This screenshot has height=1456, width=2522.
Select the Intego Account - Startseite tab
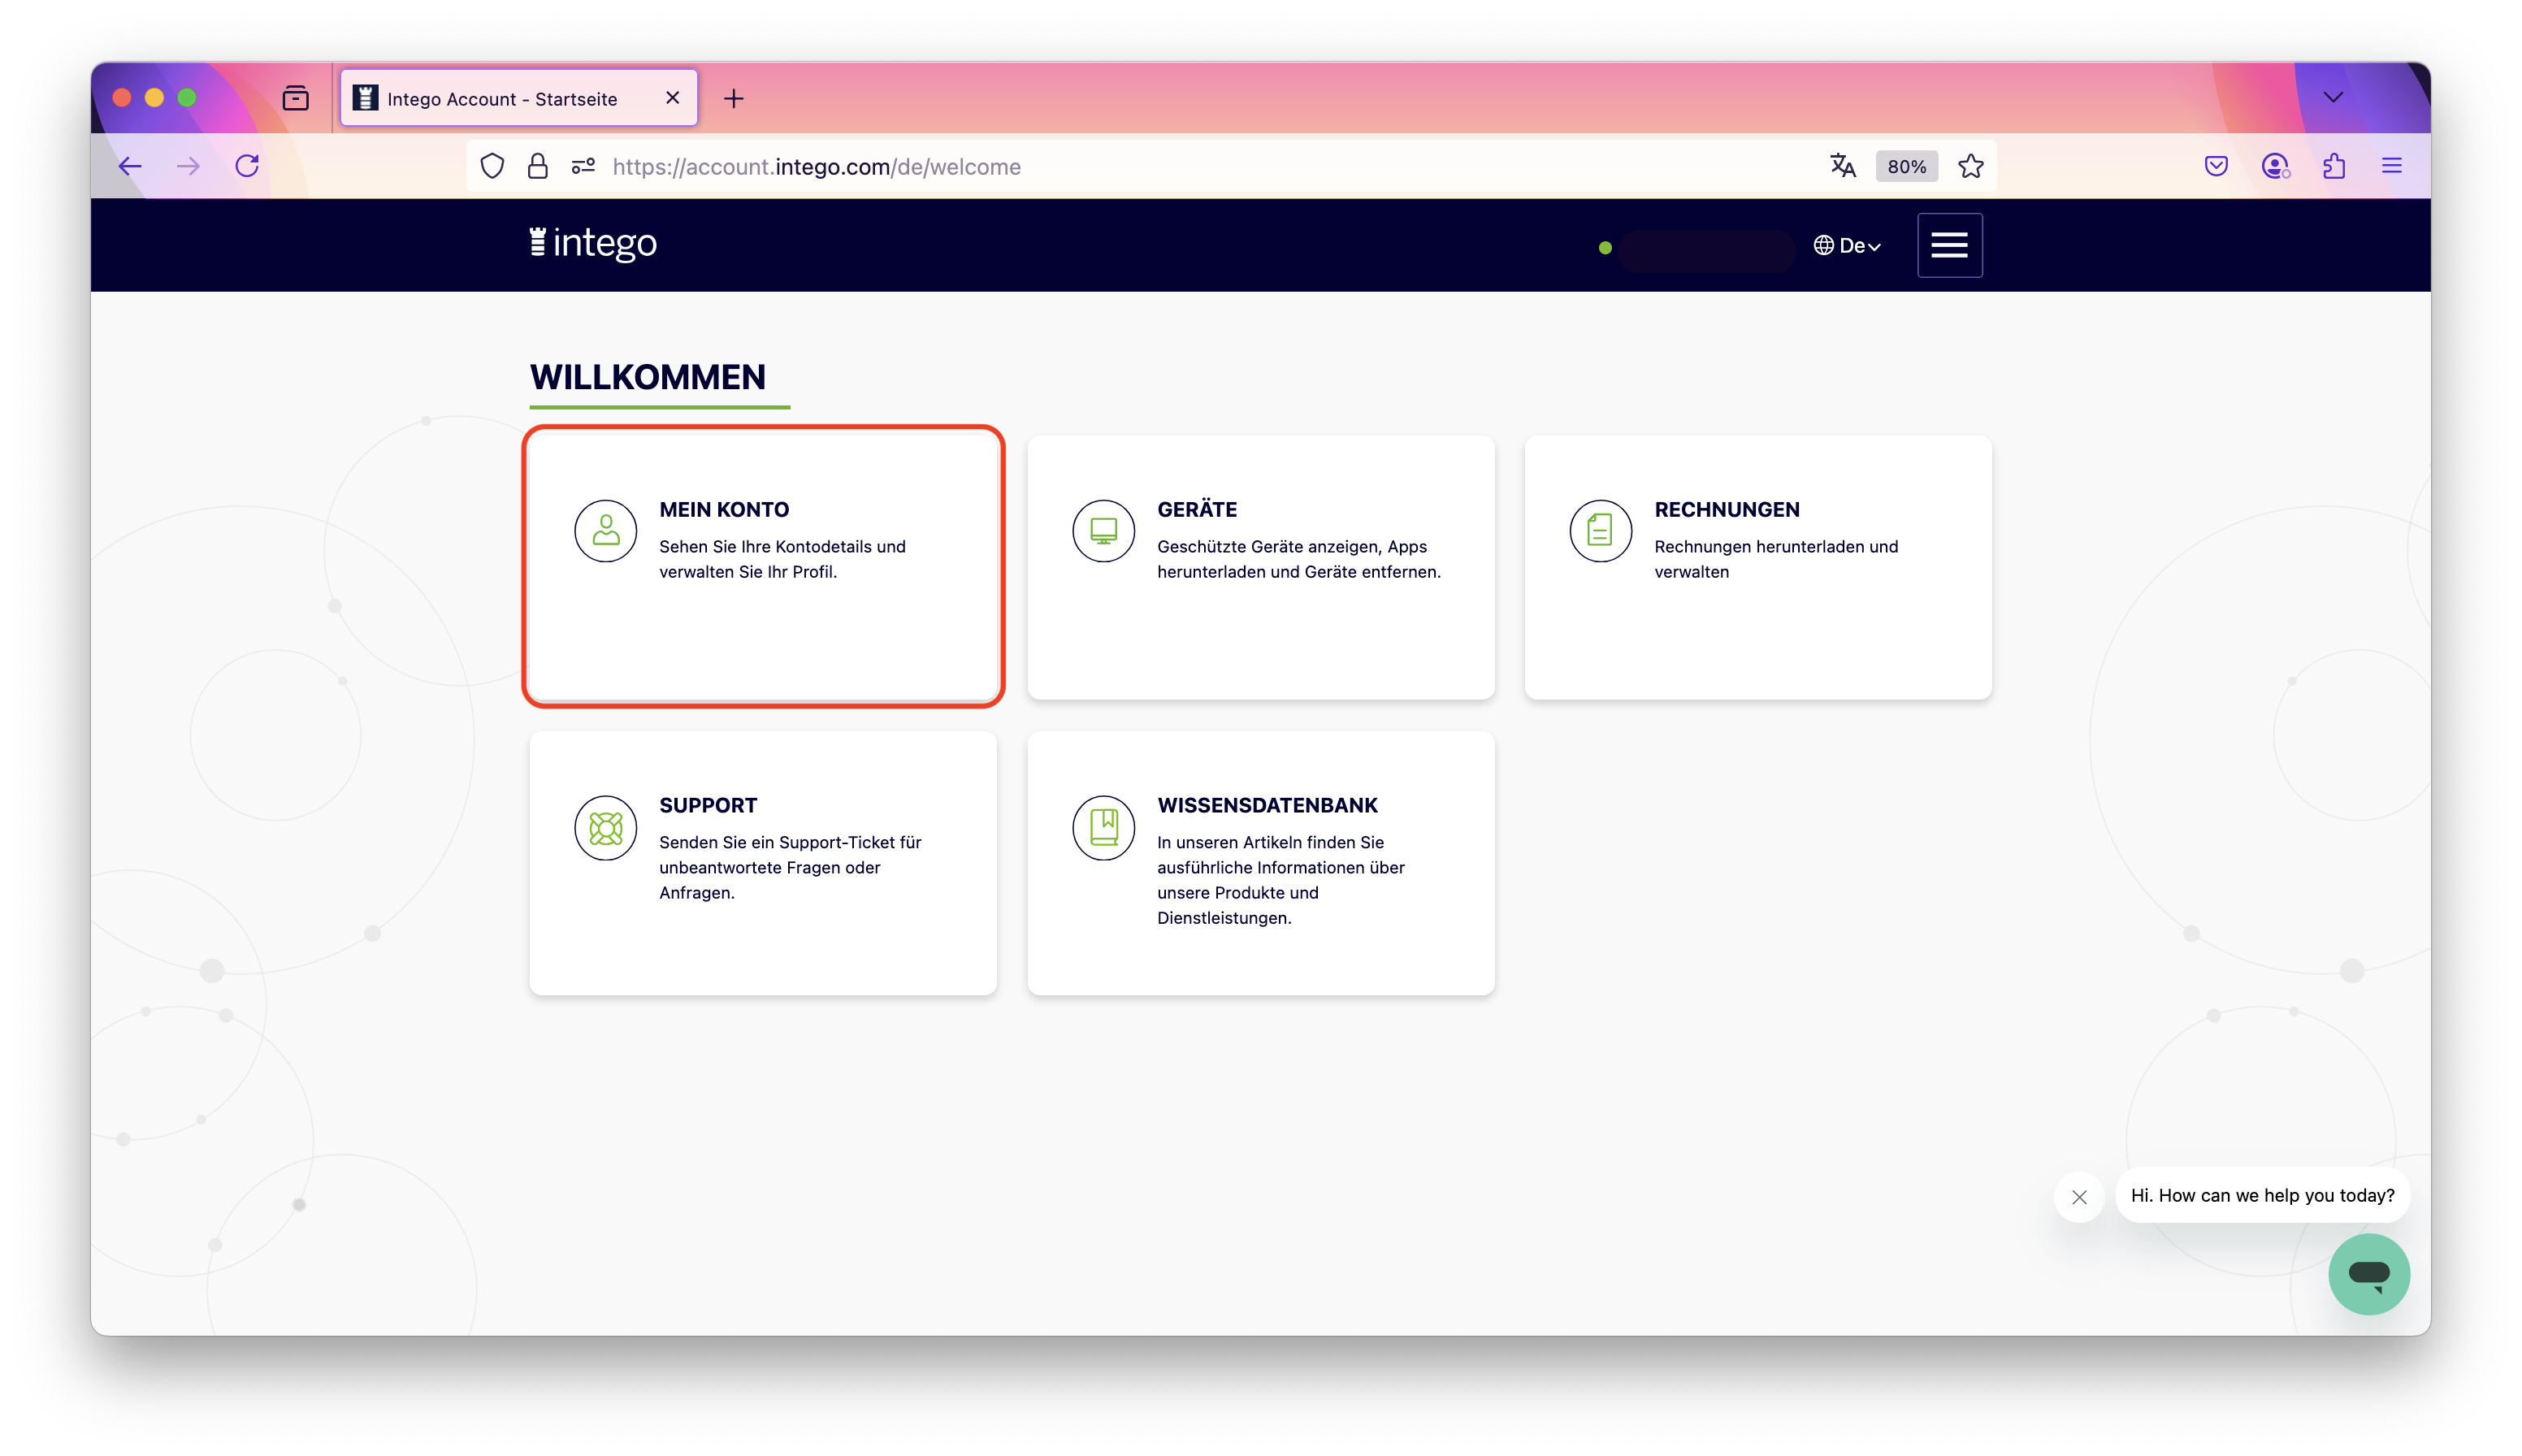[x=518, y=98]
